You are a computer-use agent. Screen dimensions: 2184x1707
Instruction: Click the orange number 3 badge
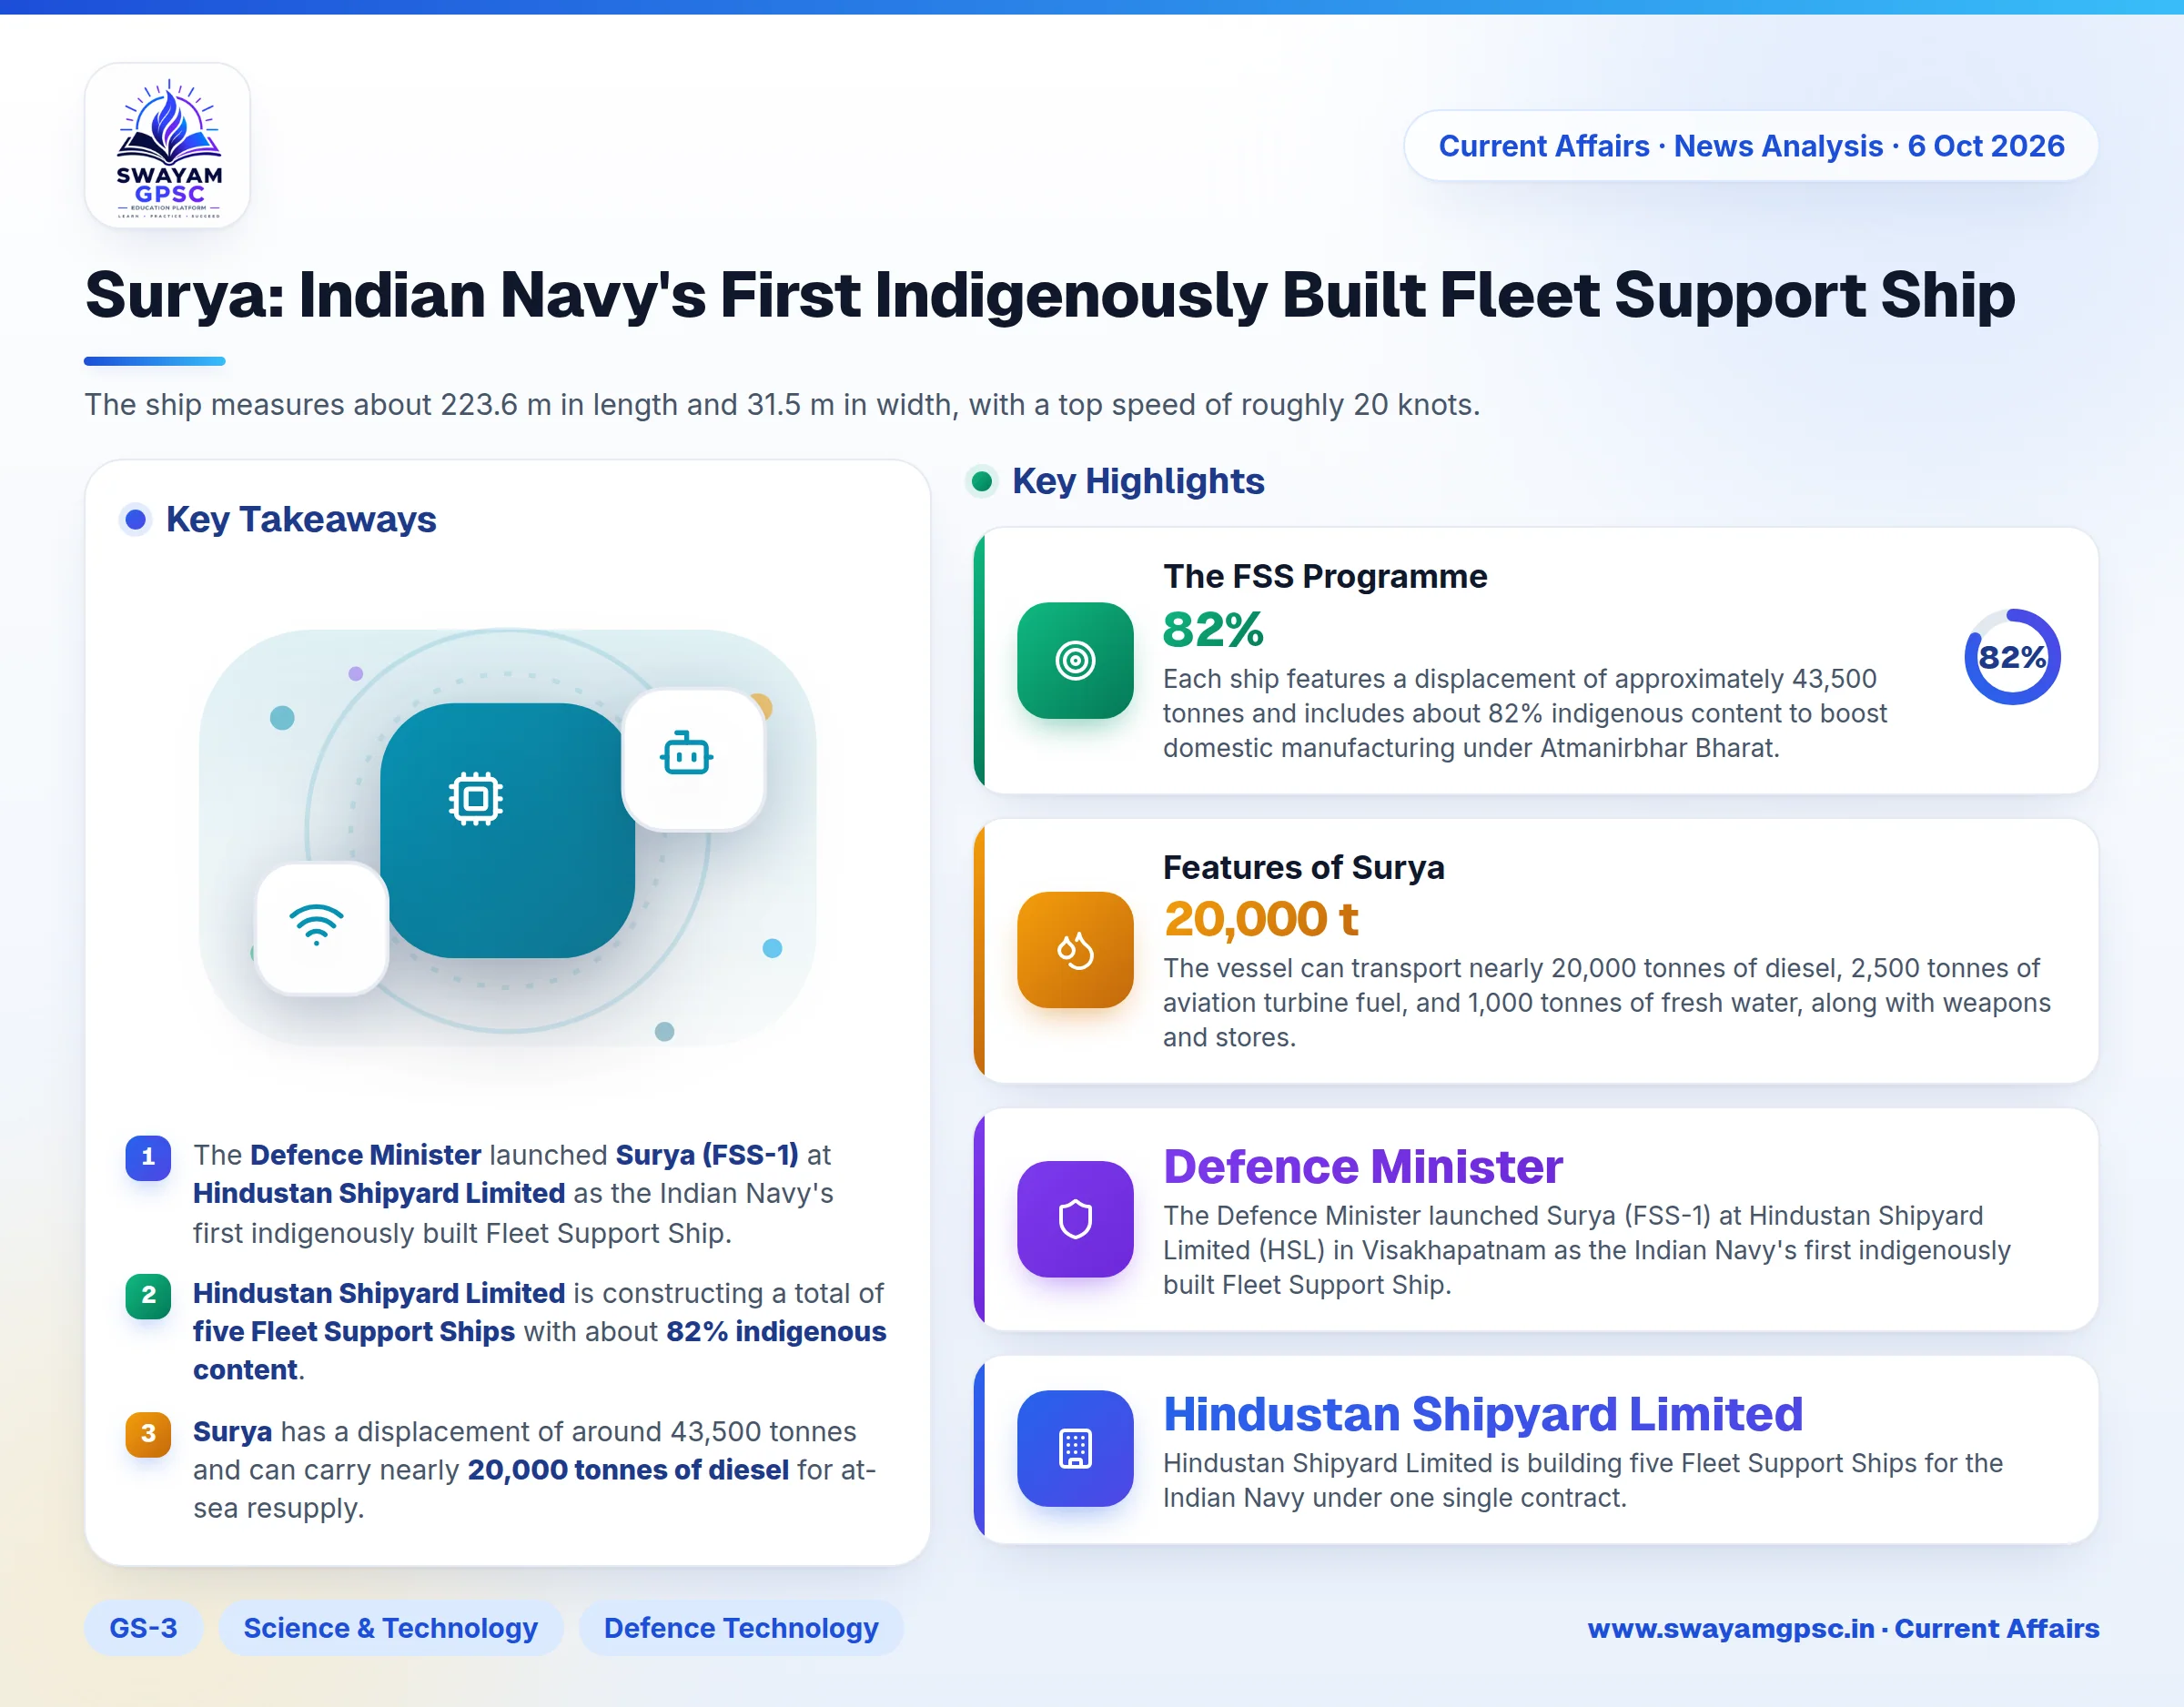coord(148,1433)
